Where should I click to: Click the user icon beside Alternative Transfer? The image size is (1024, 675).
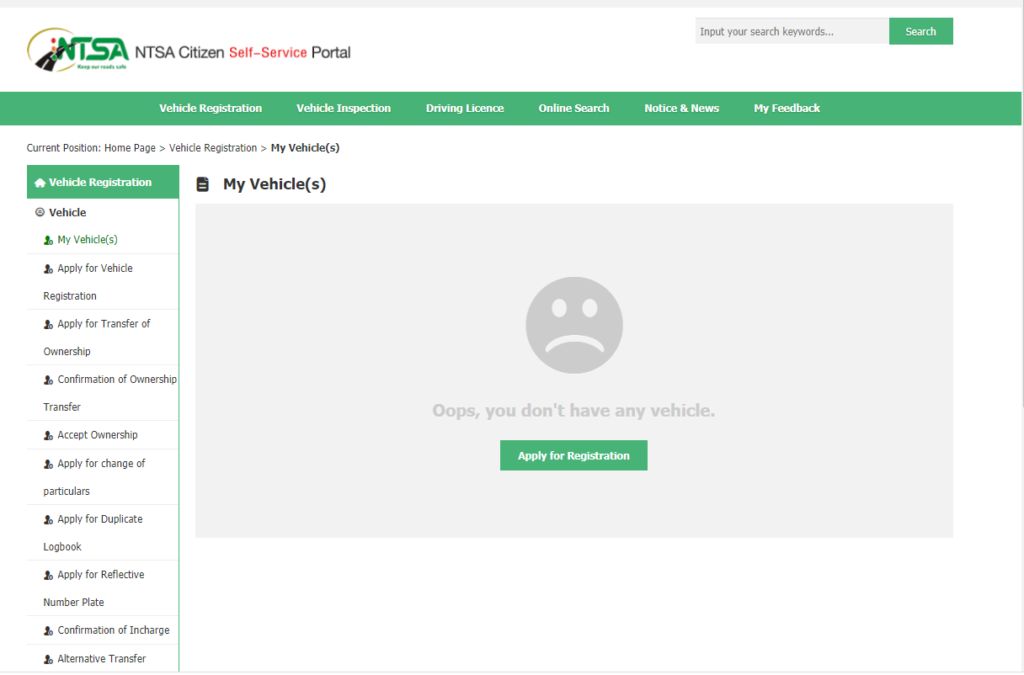[x=48, y=659]
